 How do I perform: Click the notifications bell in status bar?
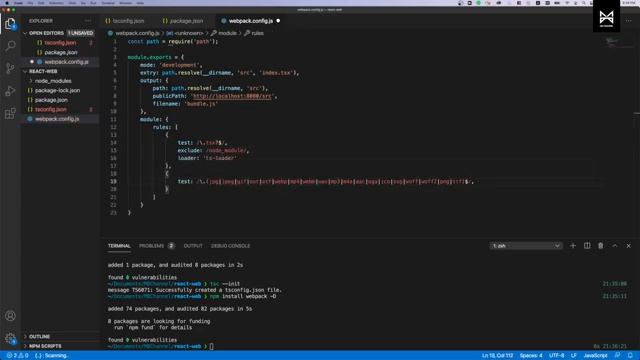pos(630,356)
